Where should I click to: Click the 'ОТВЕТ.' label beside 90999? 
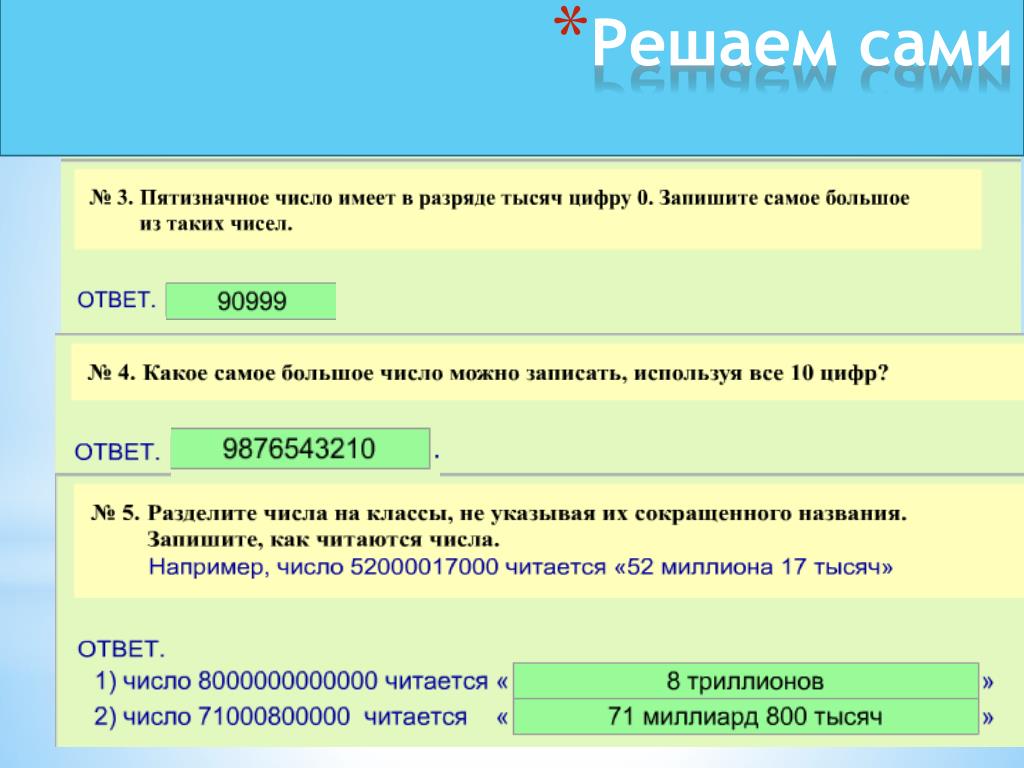(x=117, y=300)
